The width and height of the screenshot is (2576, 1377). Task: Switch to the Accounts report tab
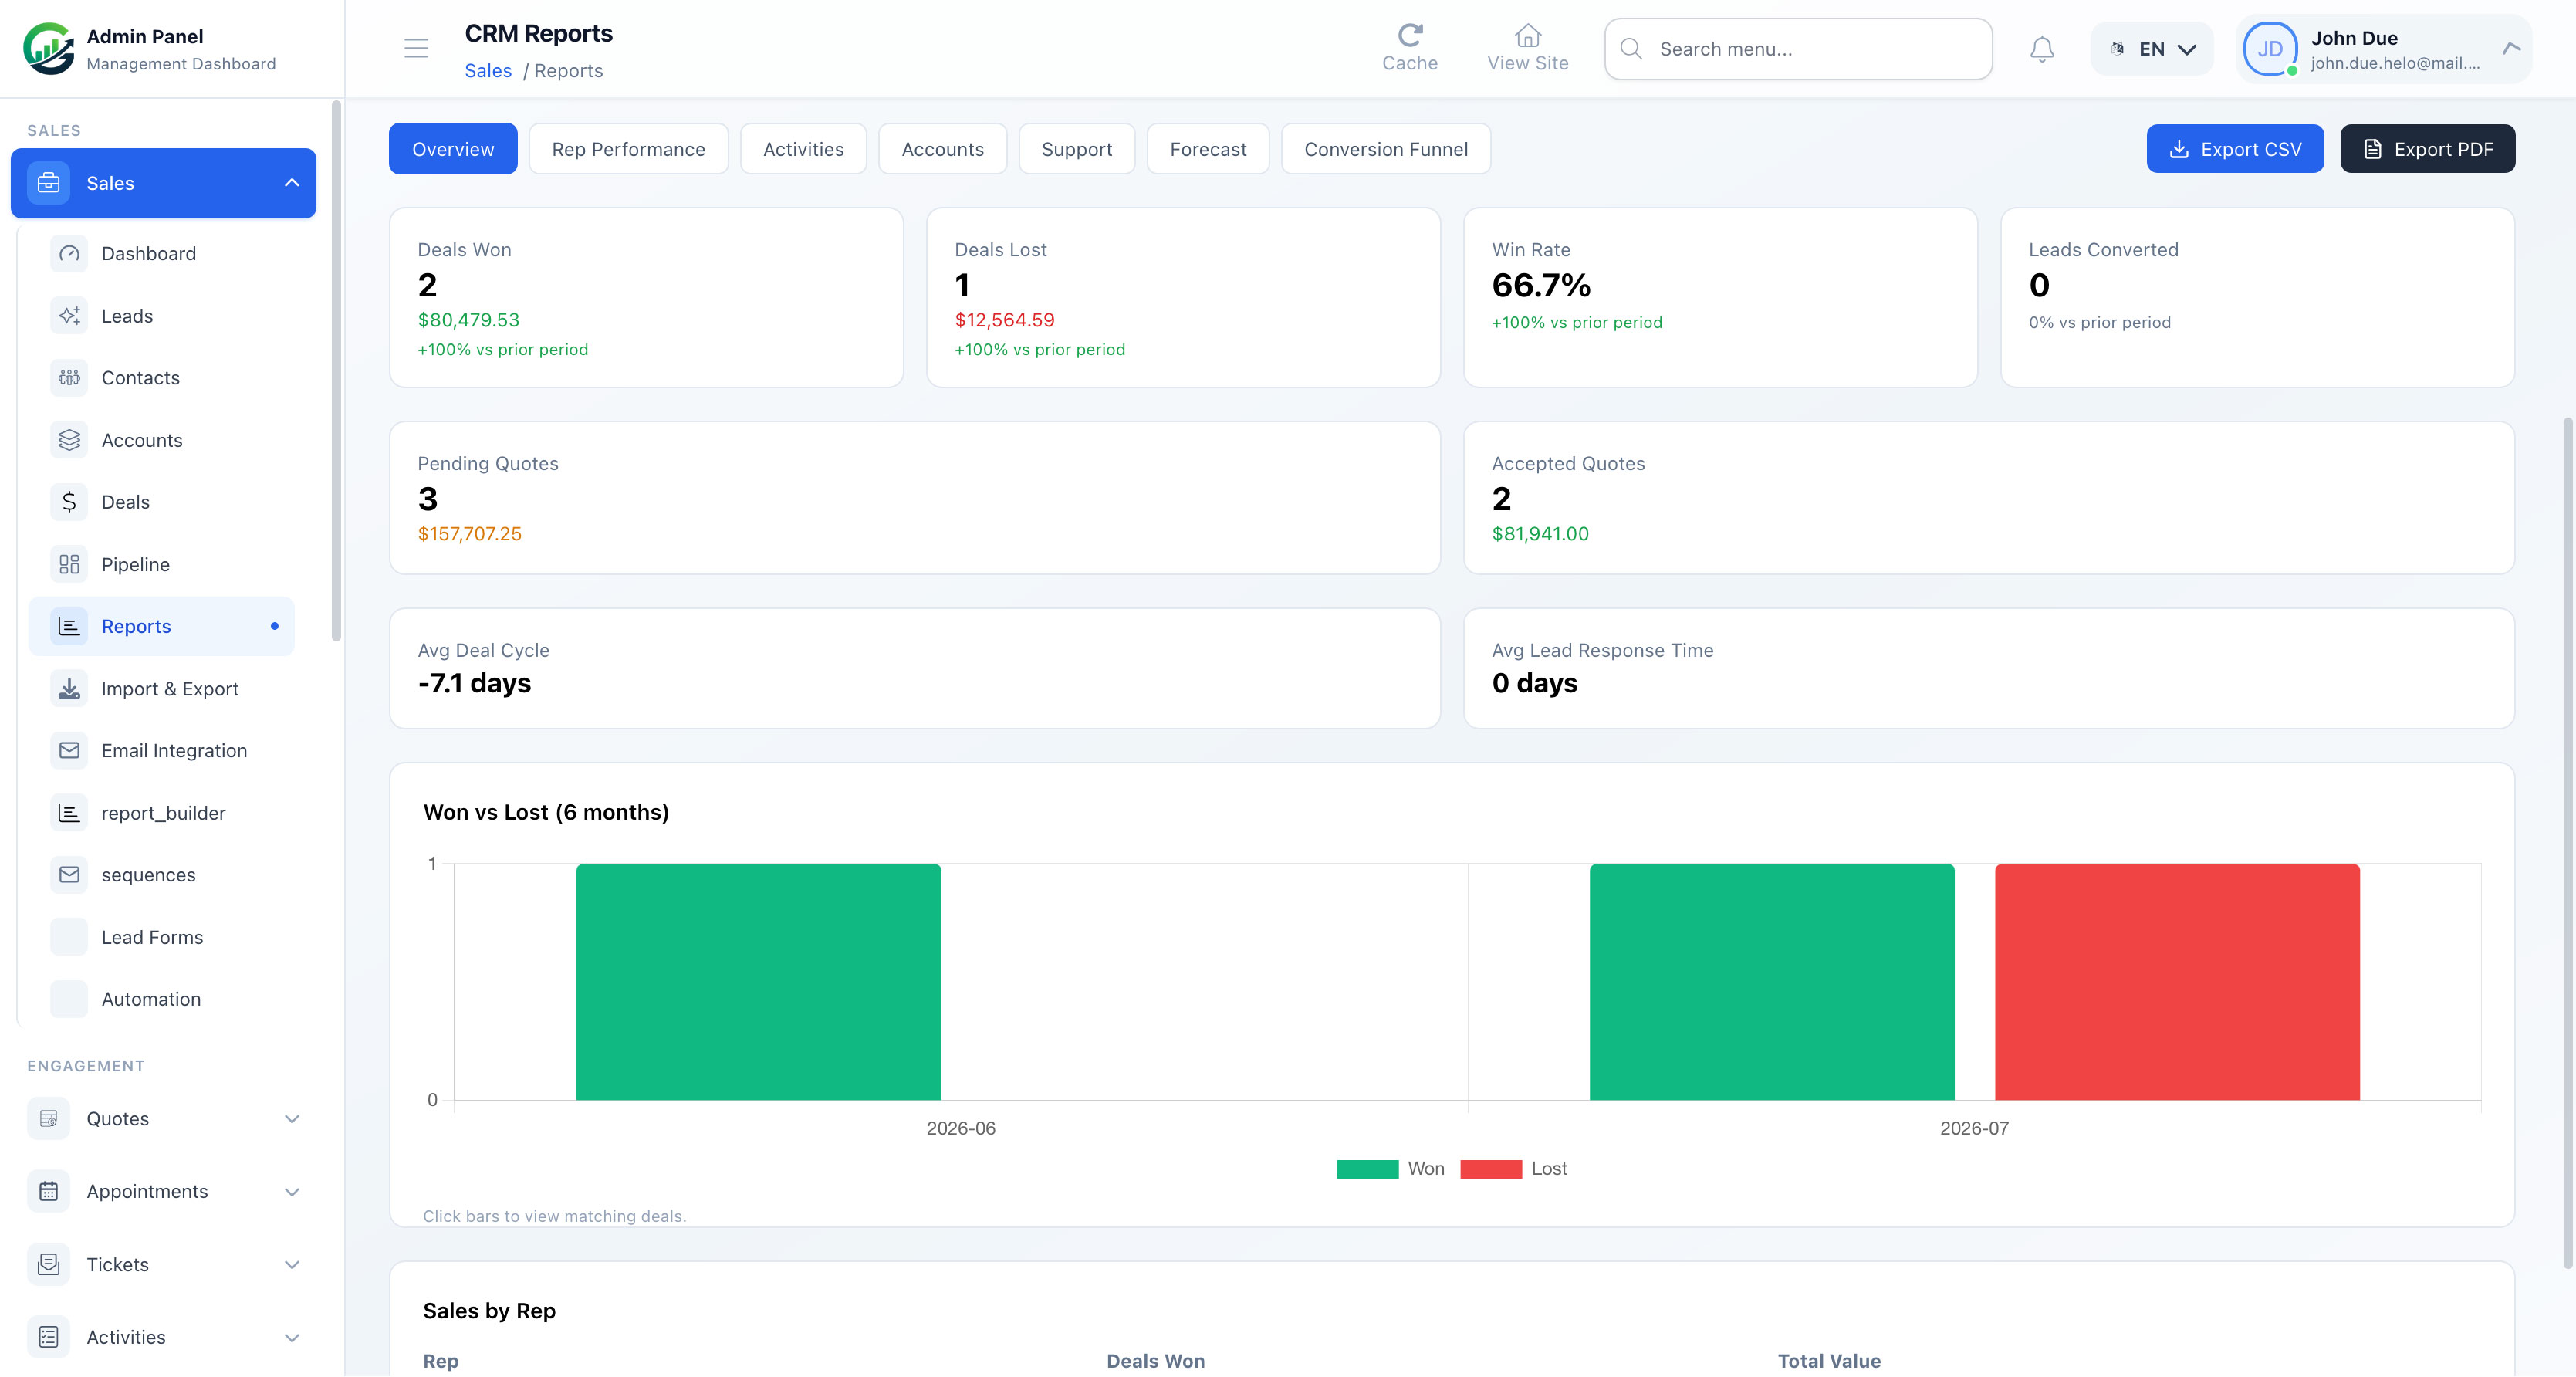[x=942, y=149]
